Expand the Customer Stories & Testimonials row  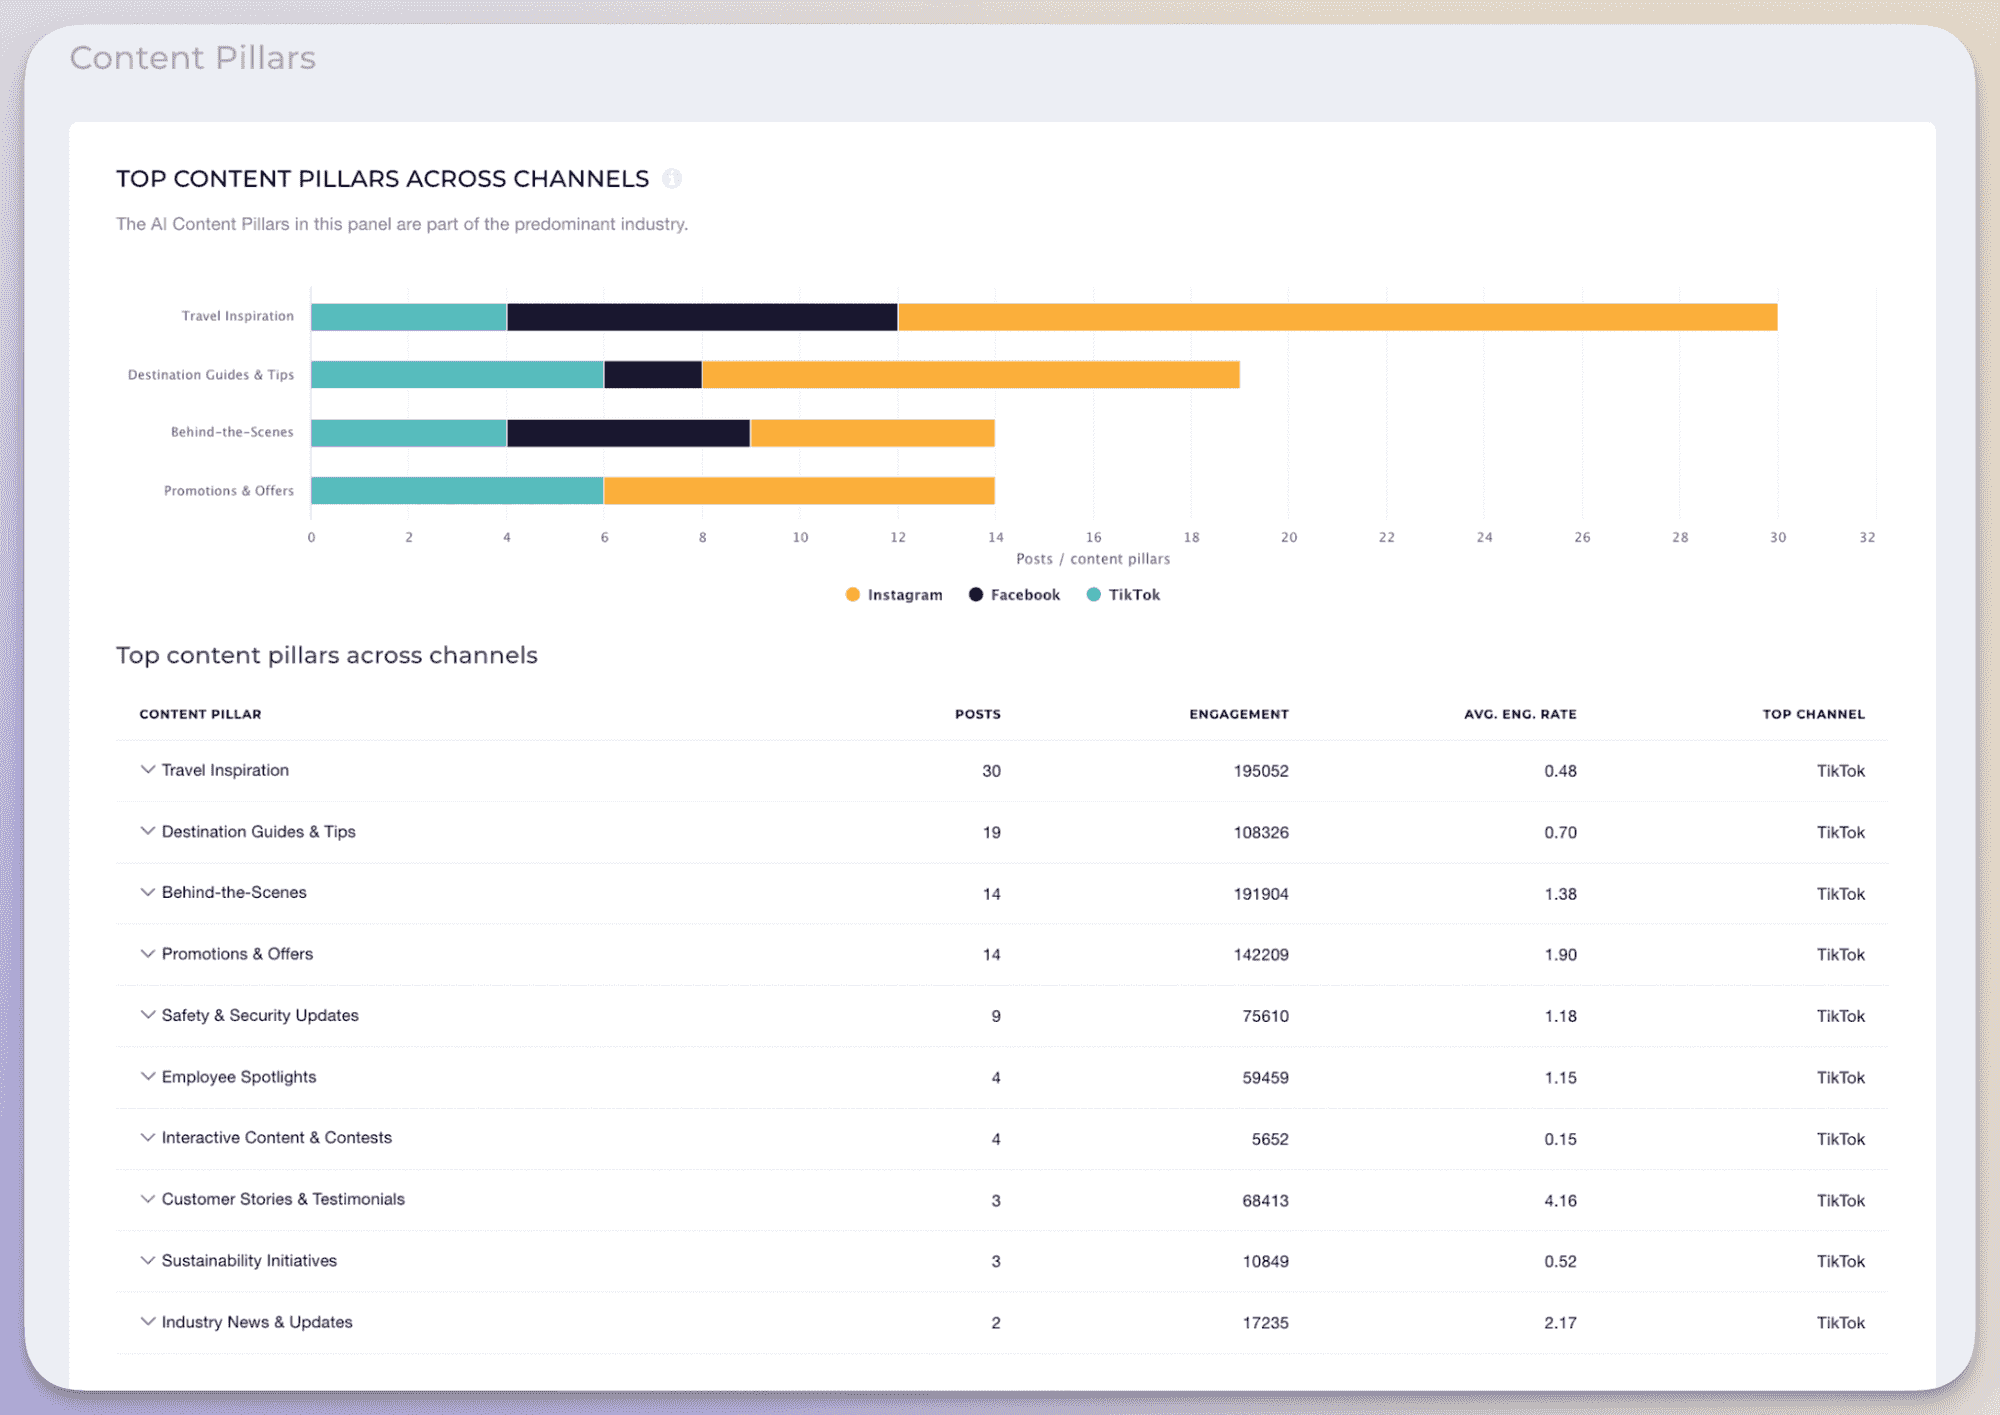pyautogui.click(x=148, y=1199)
